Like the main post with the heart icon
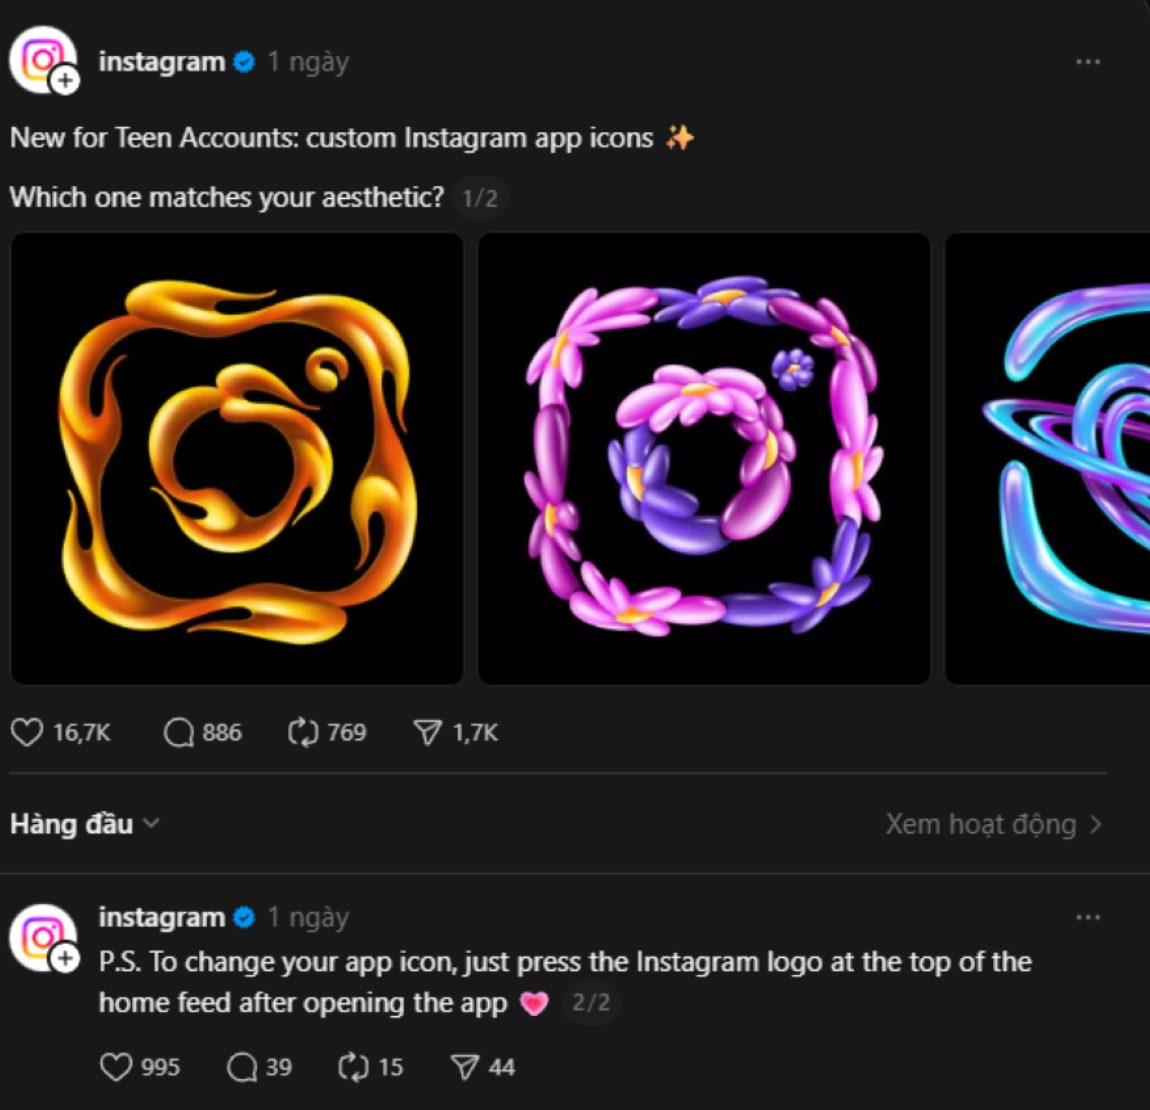The image size is (1150, 1110). coord(26,732)
